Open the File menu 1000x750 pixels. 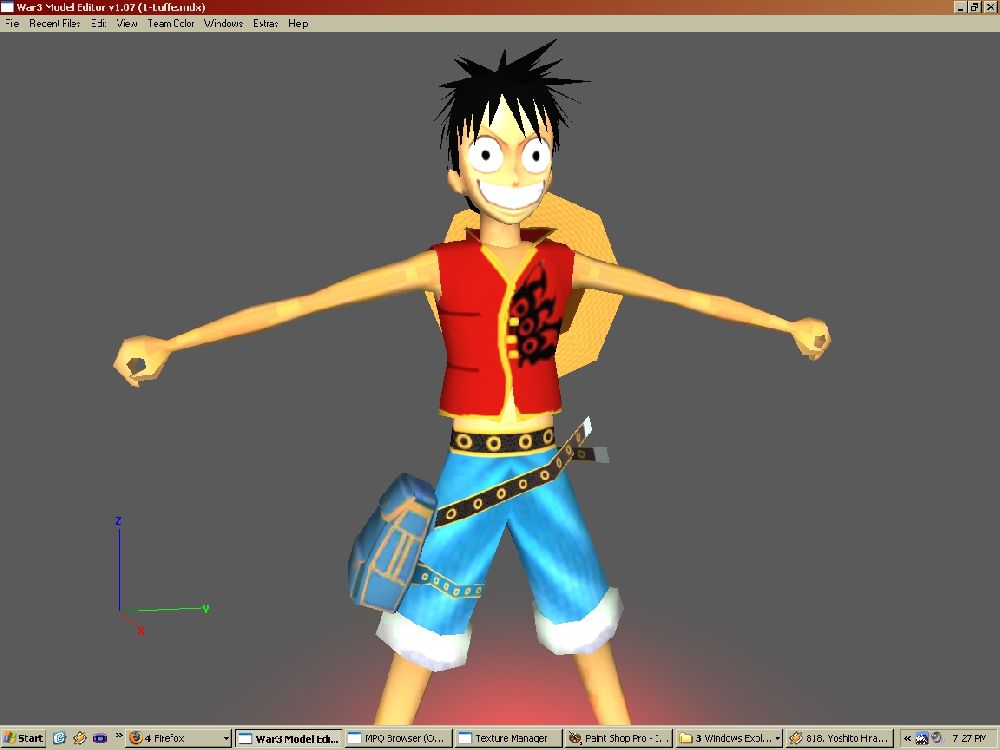12,24
